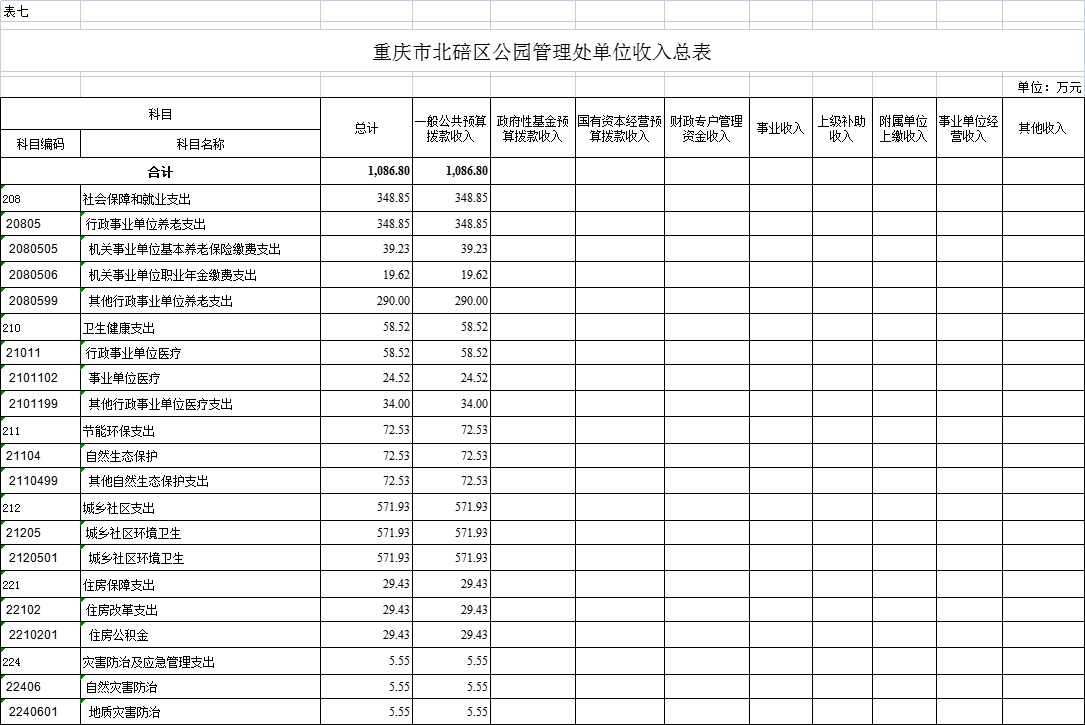Select the 合计 row label
Image resolution: width=1085 pixels, height=725 pixels.
click(x=160, y=172)
